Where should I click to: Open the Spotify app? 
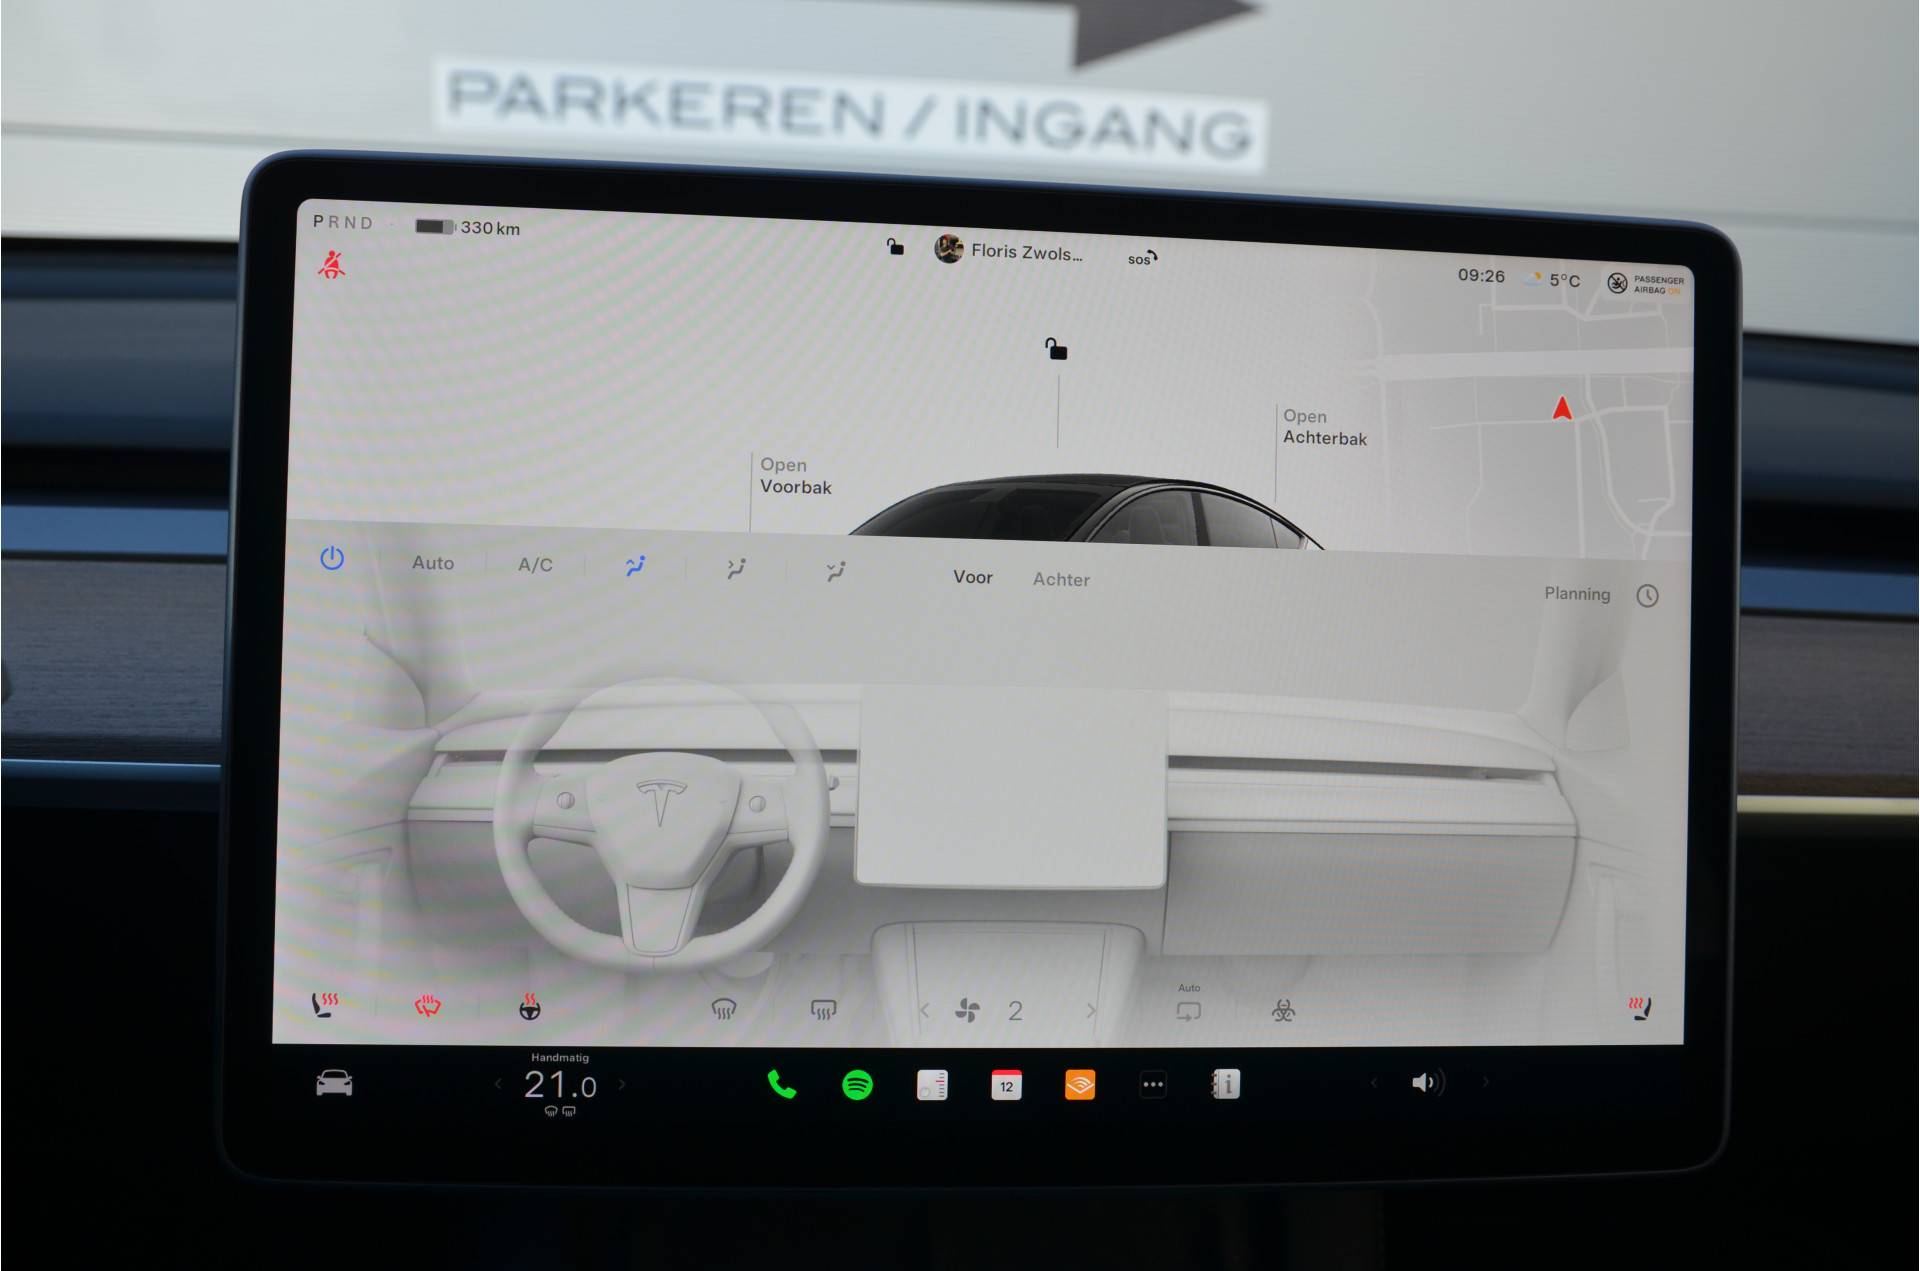point(857,1085)
